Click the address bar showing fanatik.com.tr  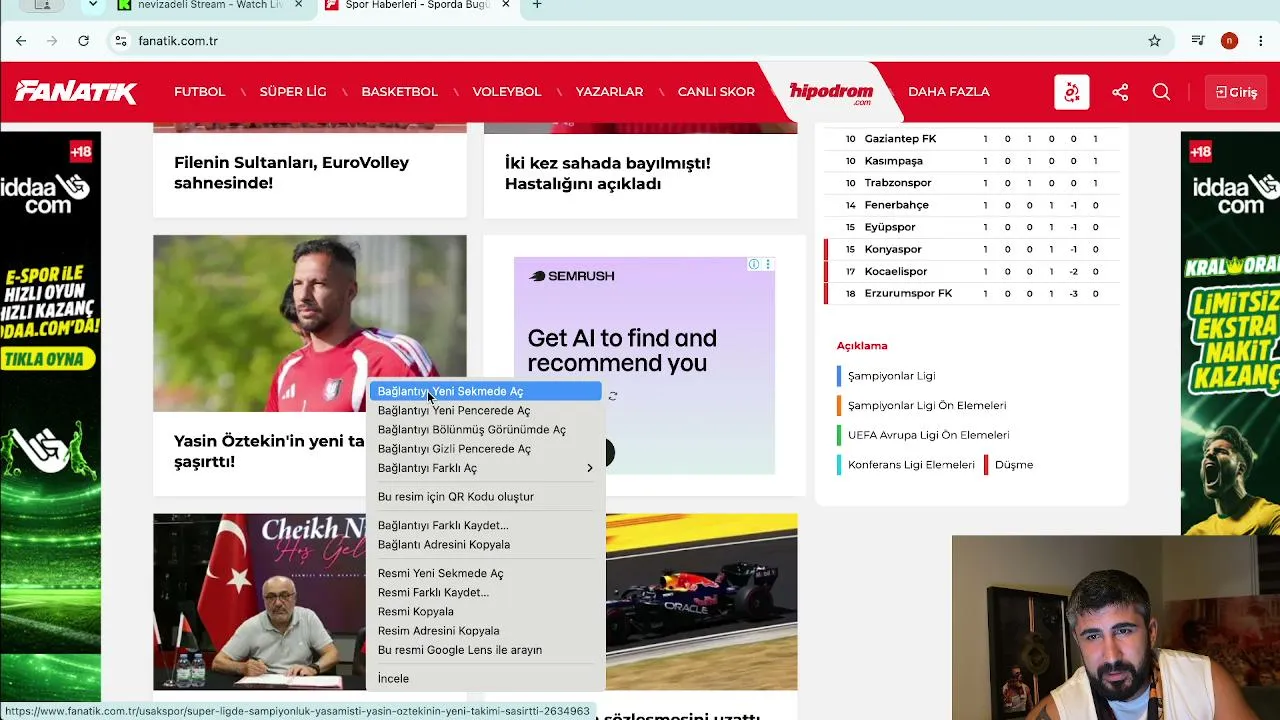point(638,41)
